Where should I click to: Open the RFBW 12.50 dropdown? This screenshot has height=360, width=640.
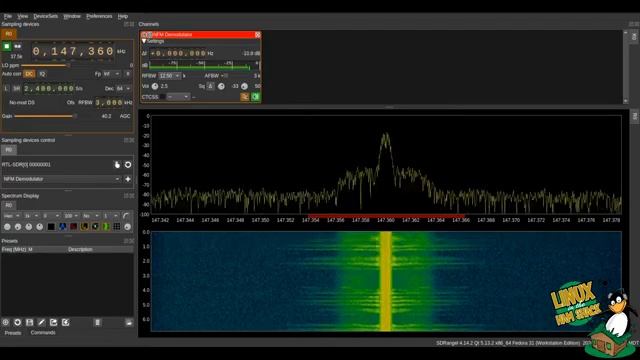169,76
